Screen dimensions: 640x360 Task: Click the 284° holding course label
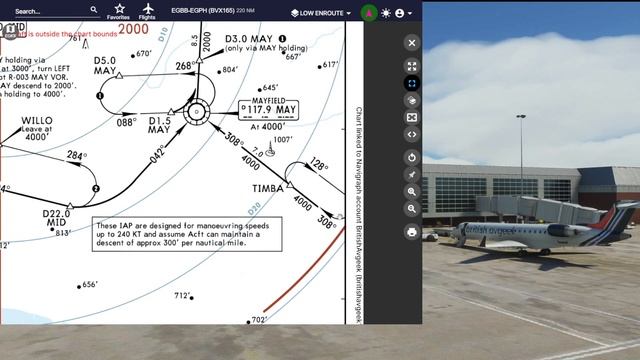pos(77,155)
